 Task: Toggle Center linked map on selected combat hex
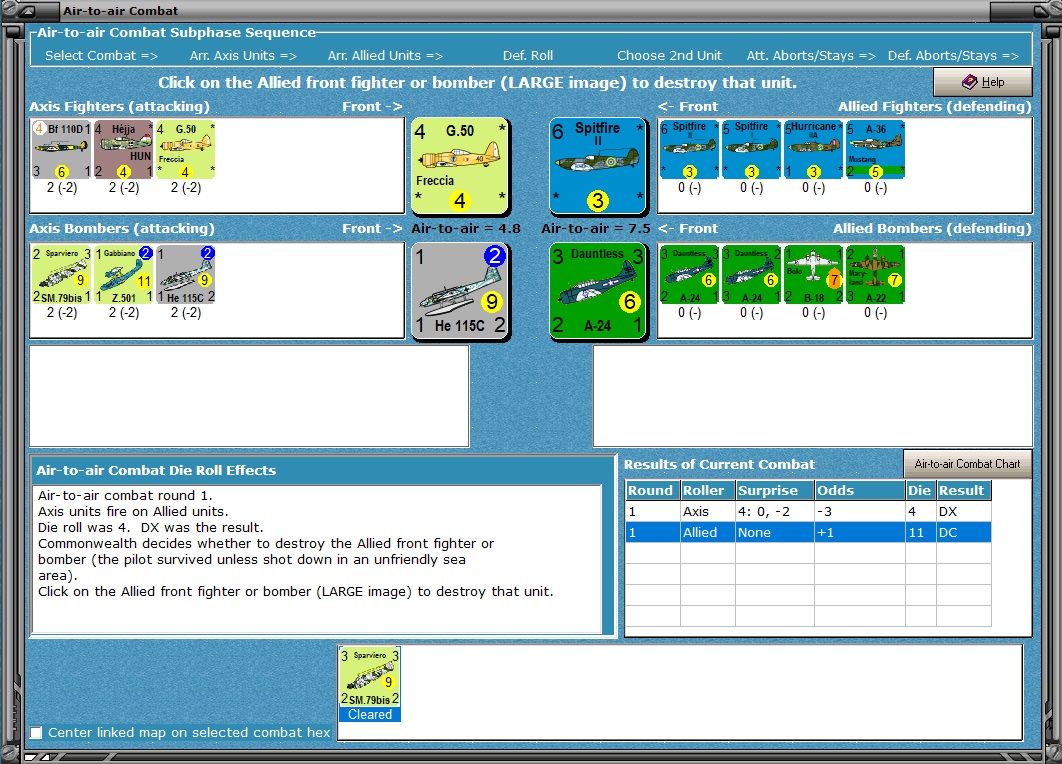coord(37,732)
